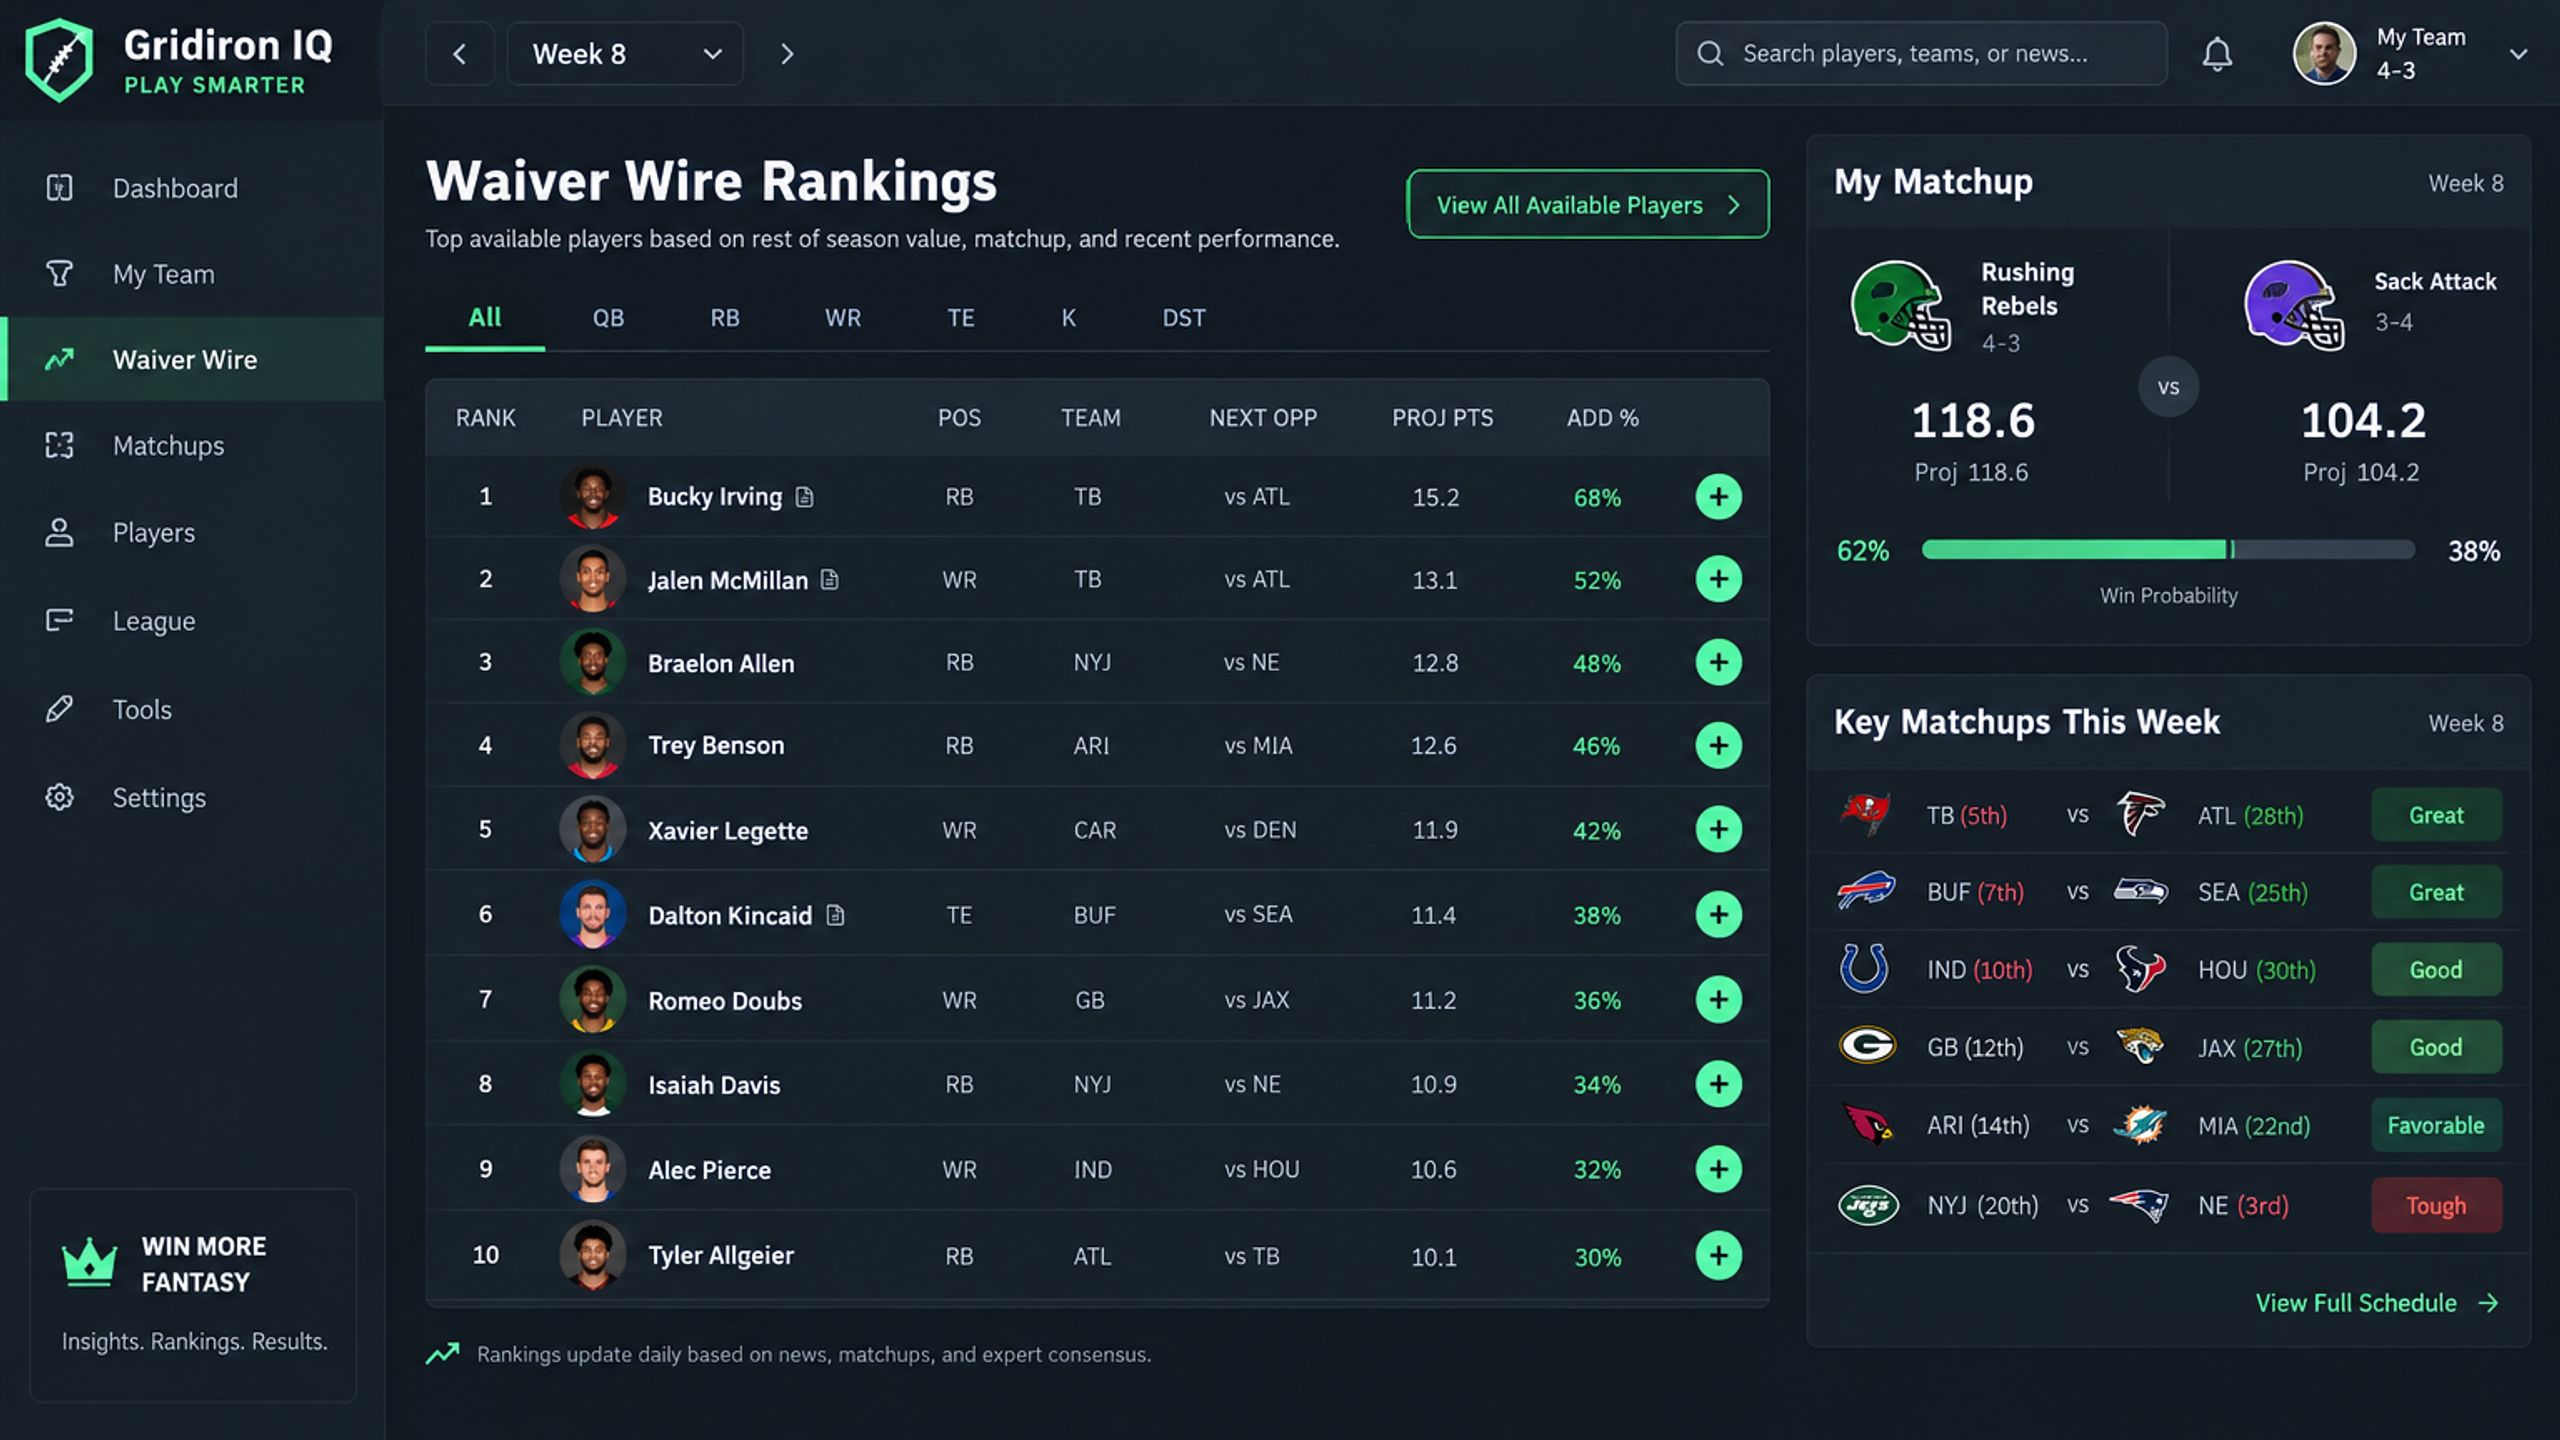Add Braelon Allen with plus button
The image size is (2560, 1440).
1718,662
